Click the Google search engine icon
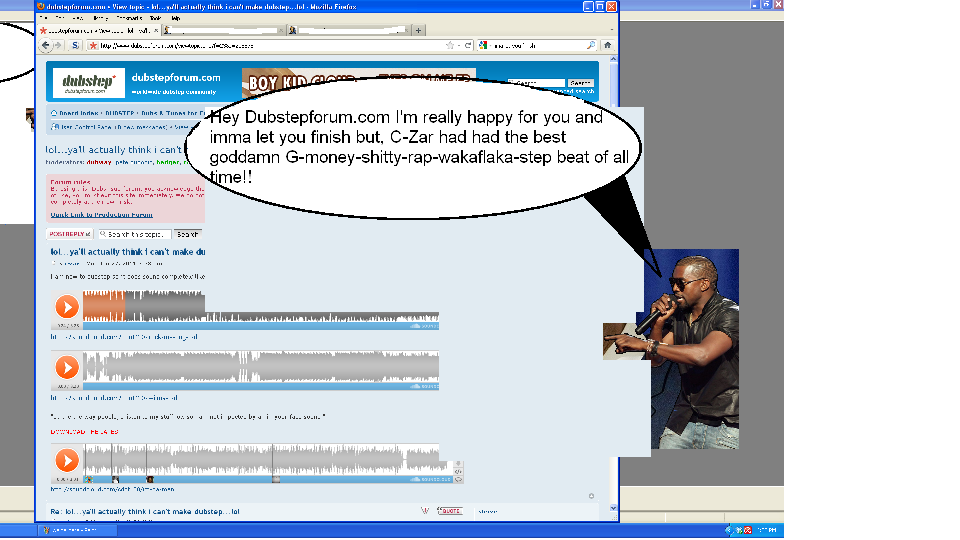 [x=483, y=45]
